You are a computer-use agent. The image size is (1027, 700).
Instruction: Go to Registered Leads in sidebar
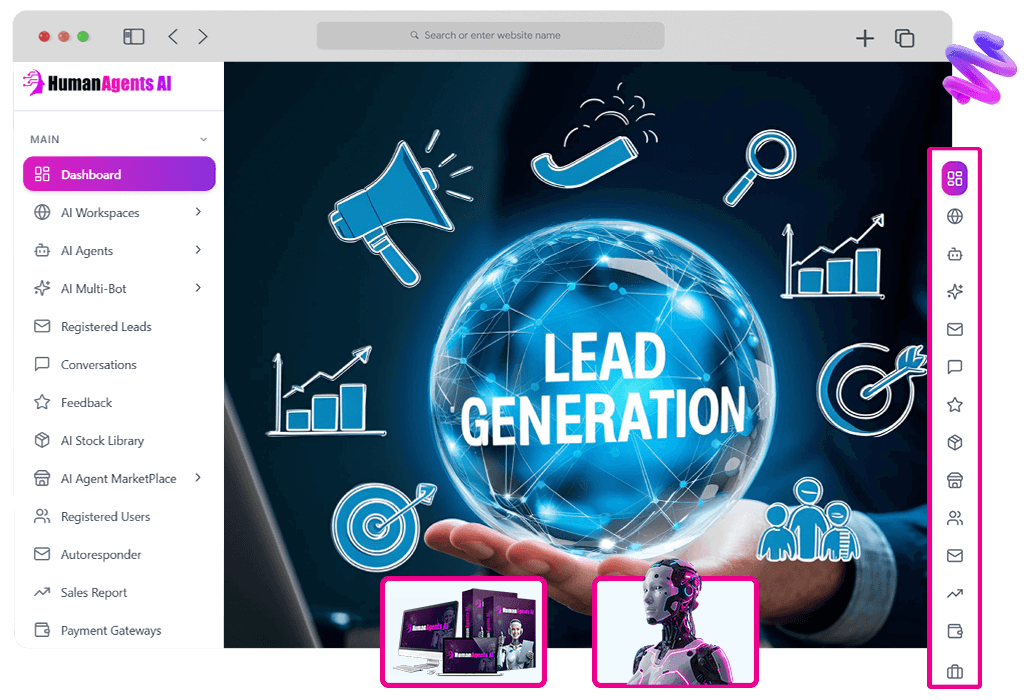[105, 327]
